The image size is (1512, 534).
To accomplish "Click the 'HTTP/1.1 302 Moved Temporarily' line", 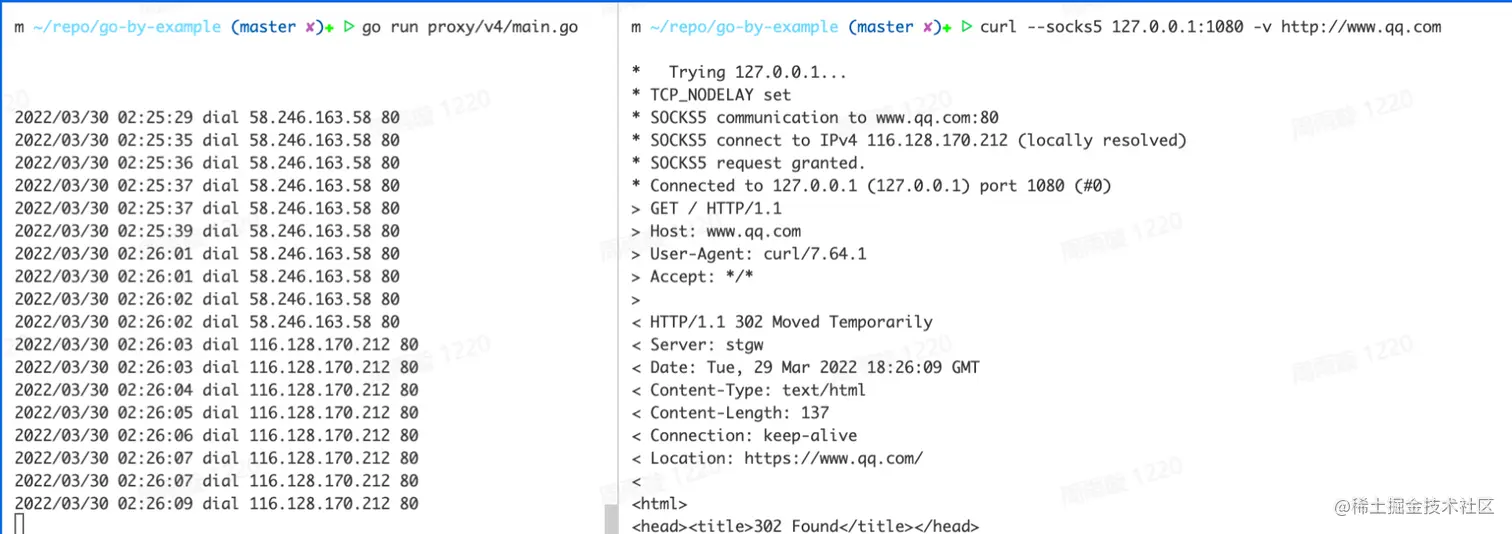I will [x=790, y=322].
